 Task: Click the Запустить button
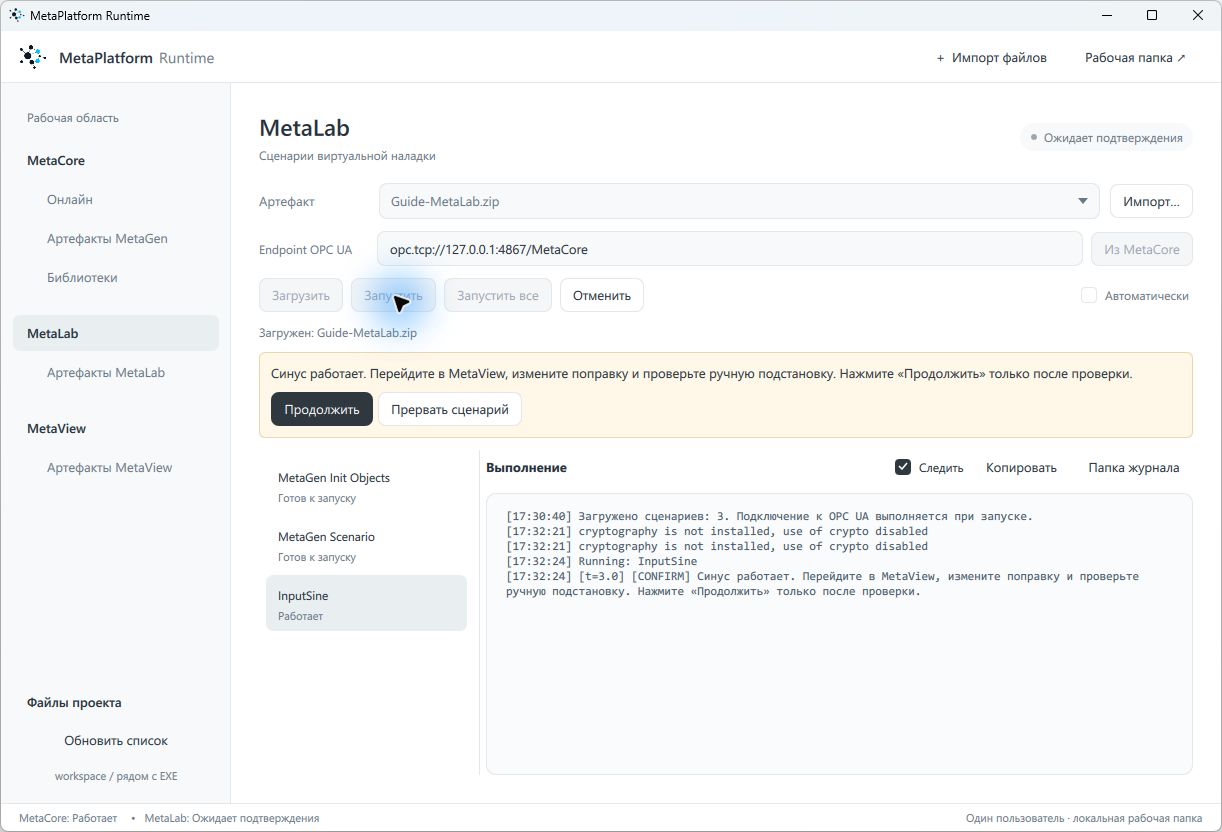[x=393, y=295]
